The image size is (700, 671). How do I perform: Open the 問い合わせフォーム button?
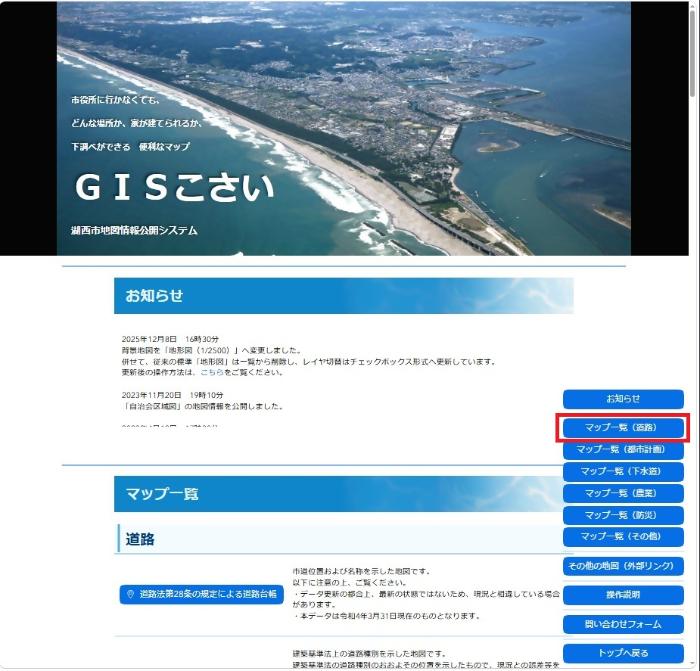coord(623,624)
